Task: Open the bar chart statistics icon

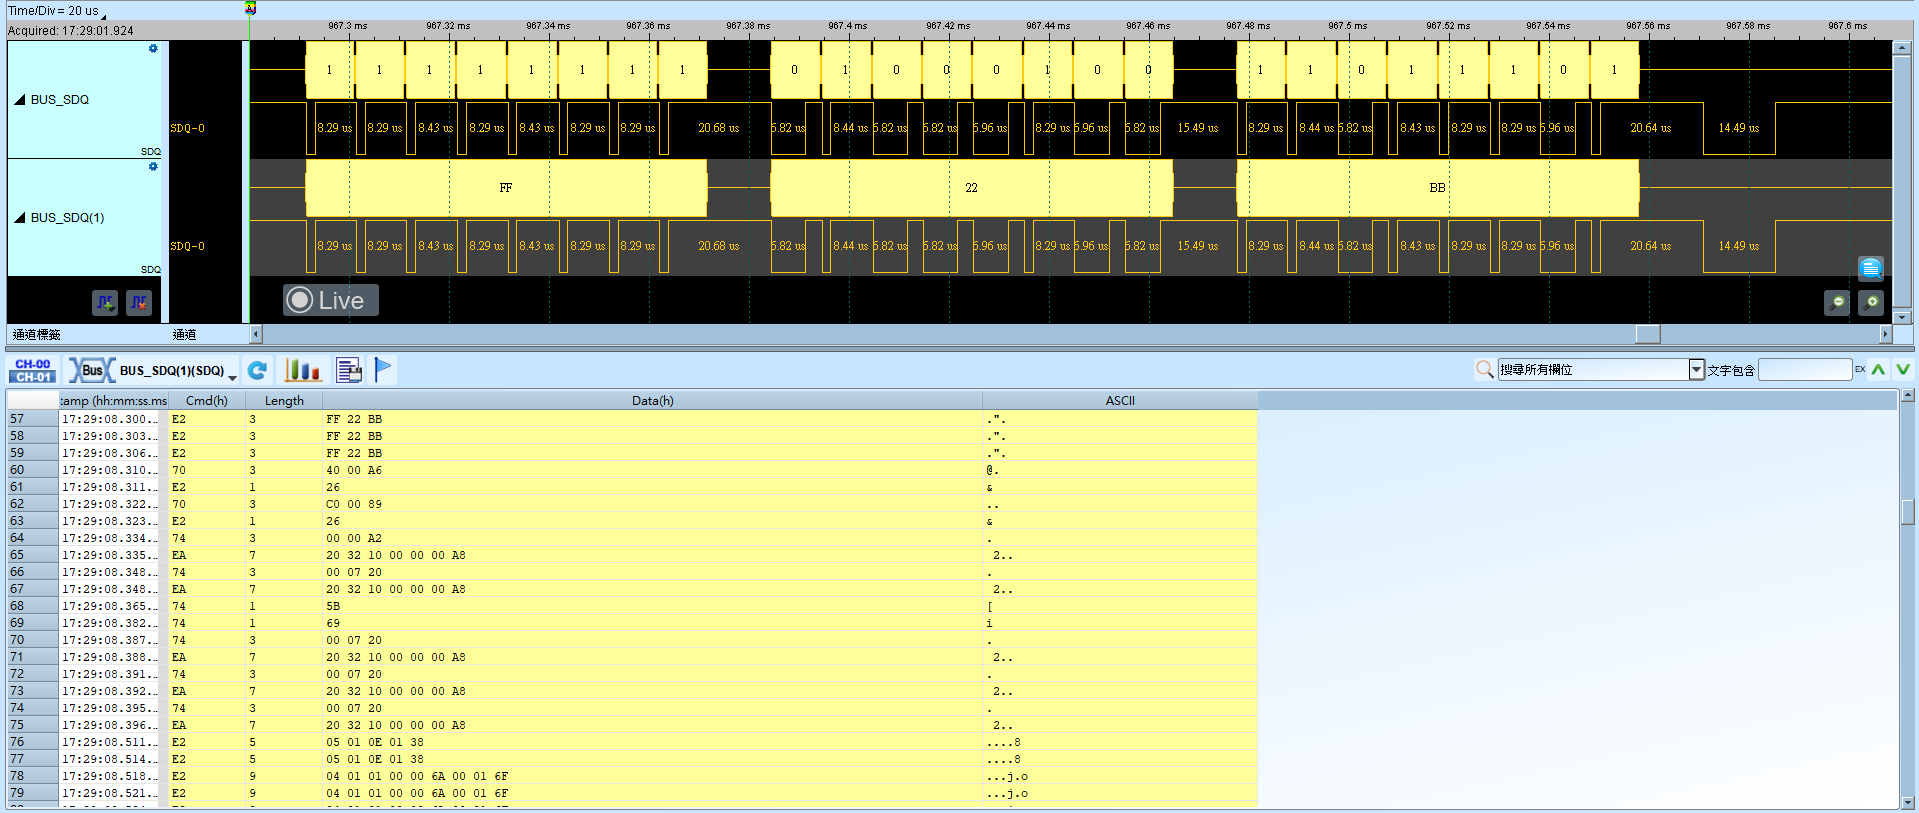Action: pos(302,371)
